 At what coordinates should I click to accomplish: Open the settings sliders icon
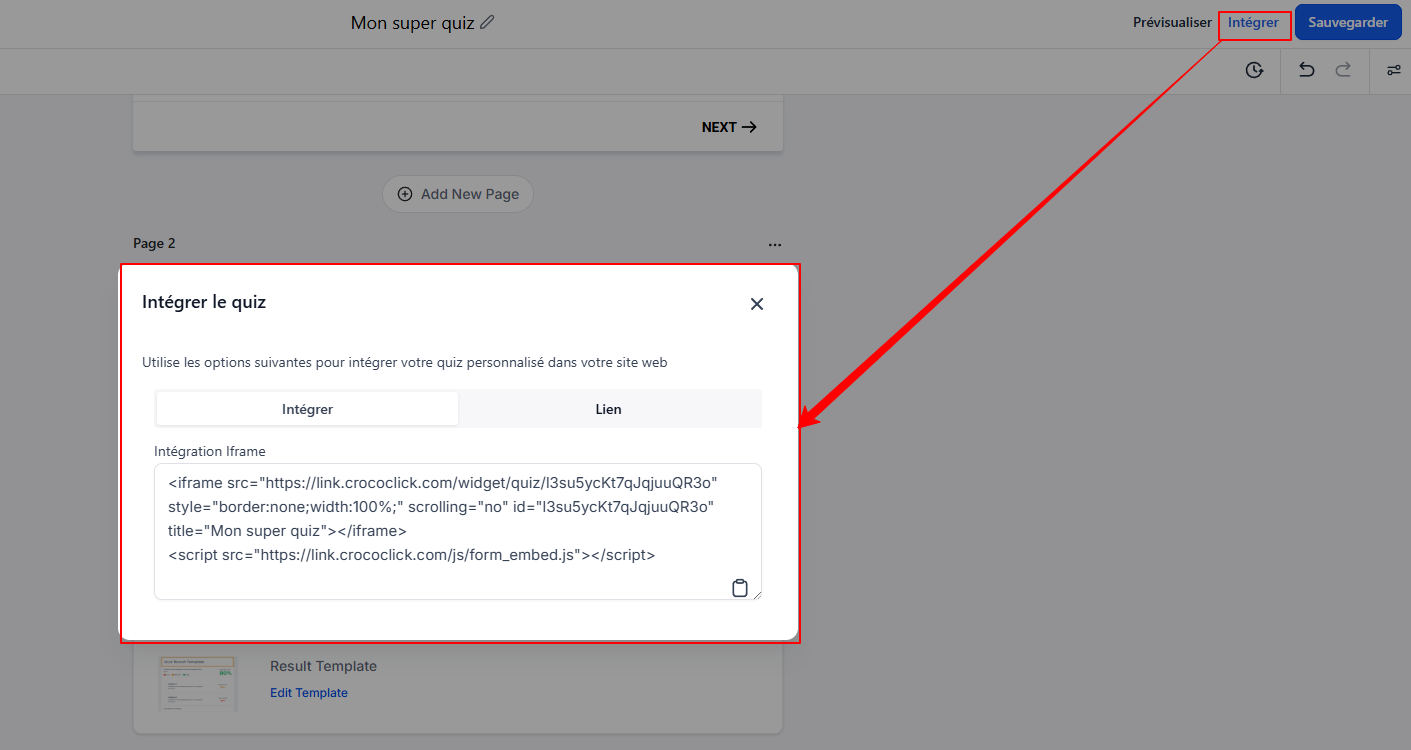click(1394, 70)
